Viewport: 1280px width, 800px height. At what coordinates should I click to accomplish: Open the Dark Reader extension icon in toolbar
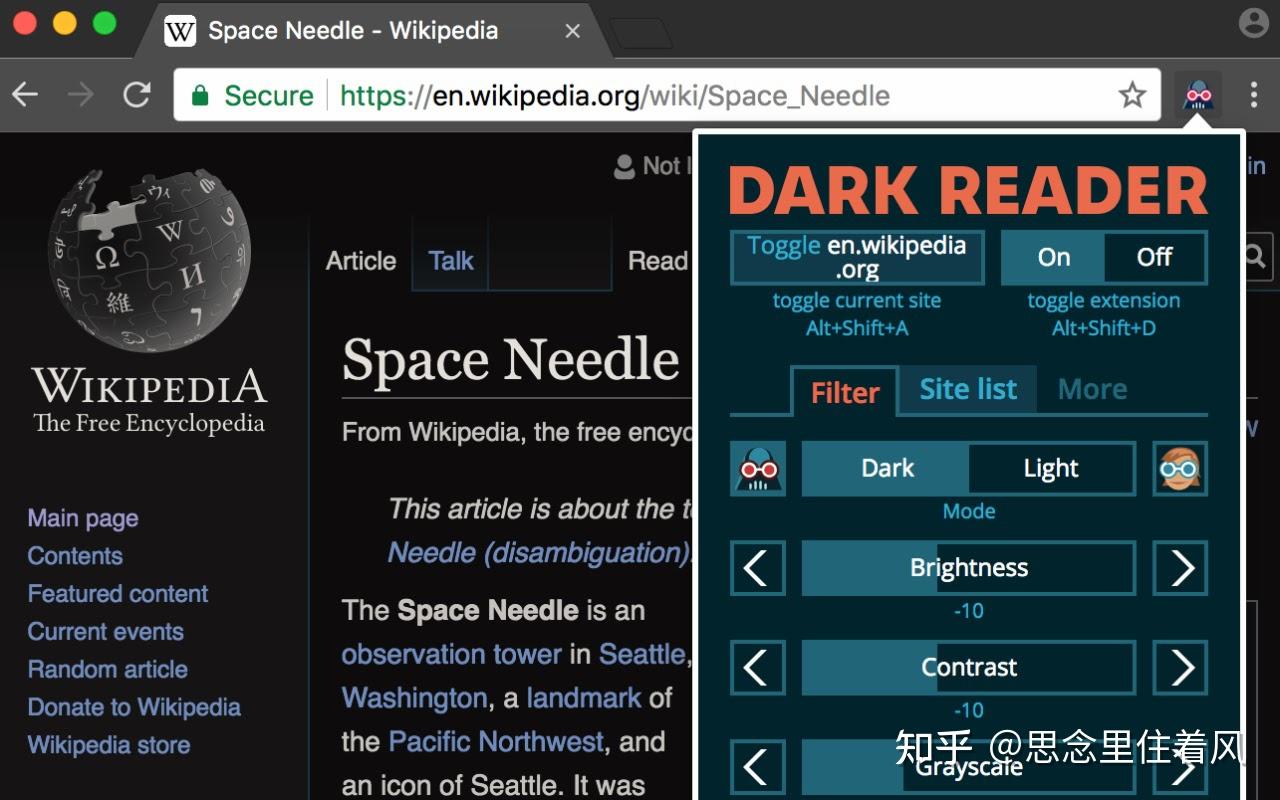click(x=1198, y=94)
